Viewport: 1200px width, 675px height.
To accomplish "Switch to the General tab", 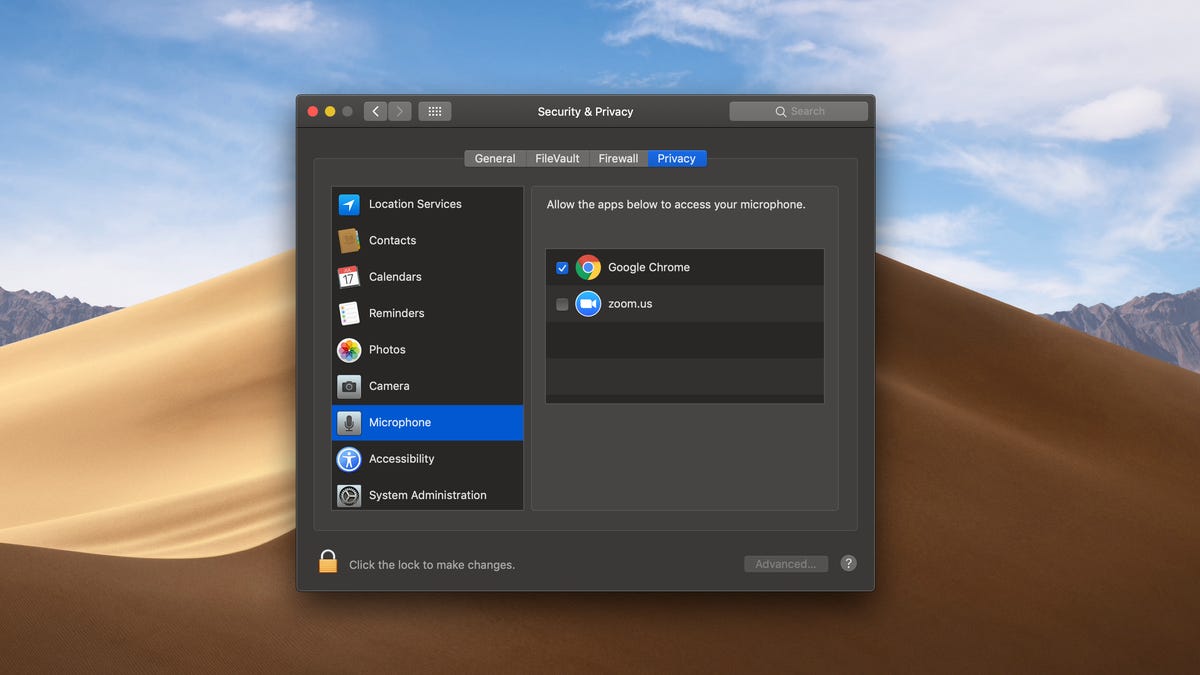I will (494, 158).
